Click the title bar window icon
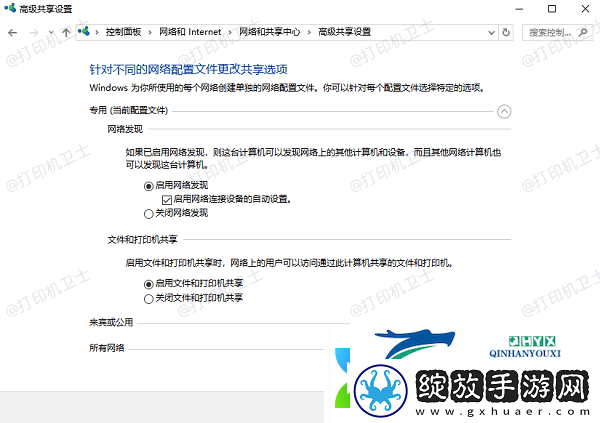 point(10,8)
